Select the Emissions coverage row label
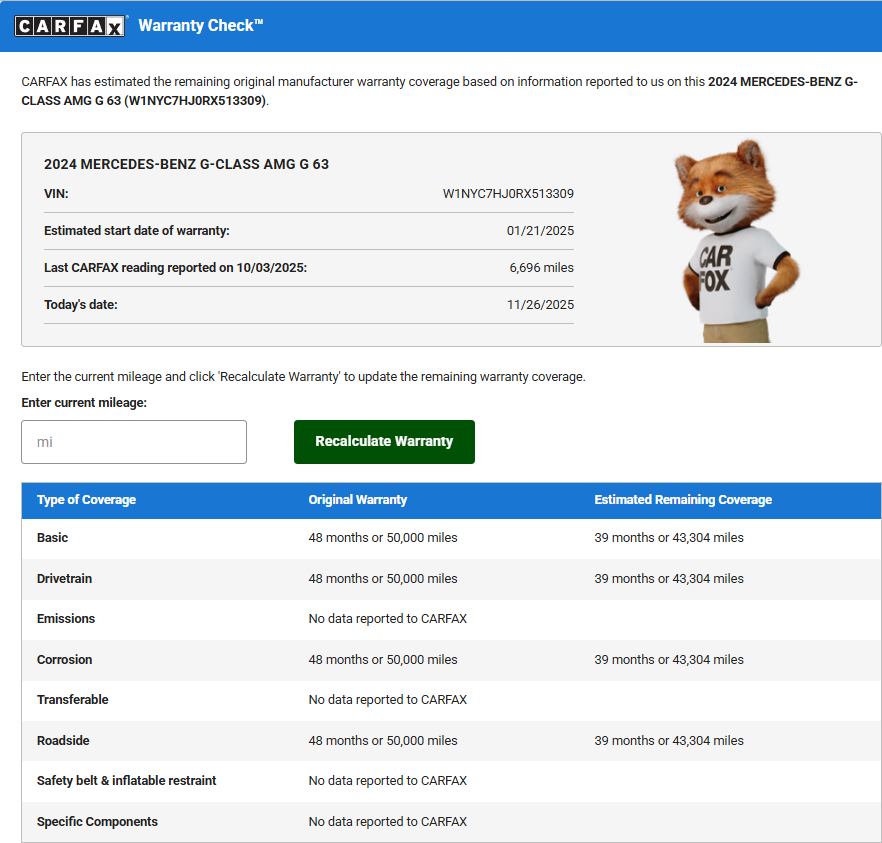Viewport: 882px width, 843px height. tap(66, 619)
